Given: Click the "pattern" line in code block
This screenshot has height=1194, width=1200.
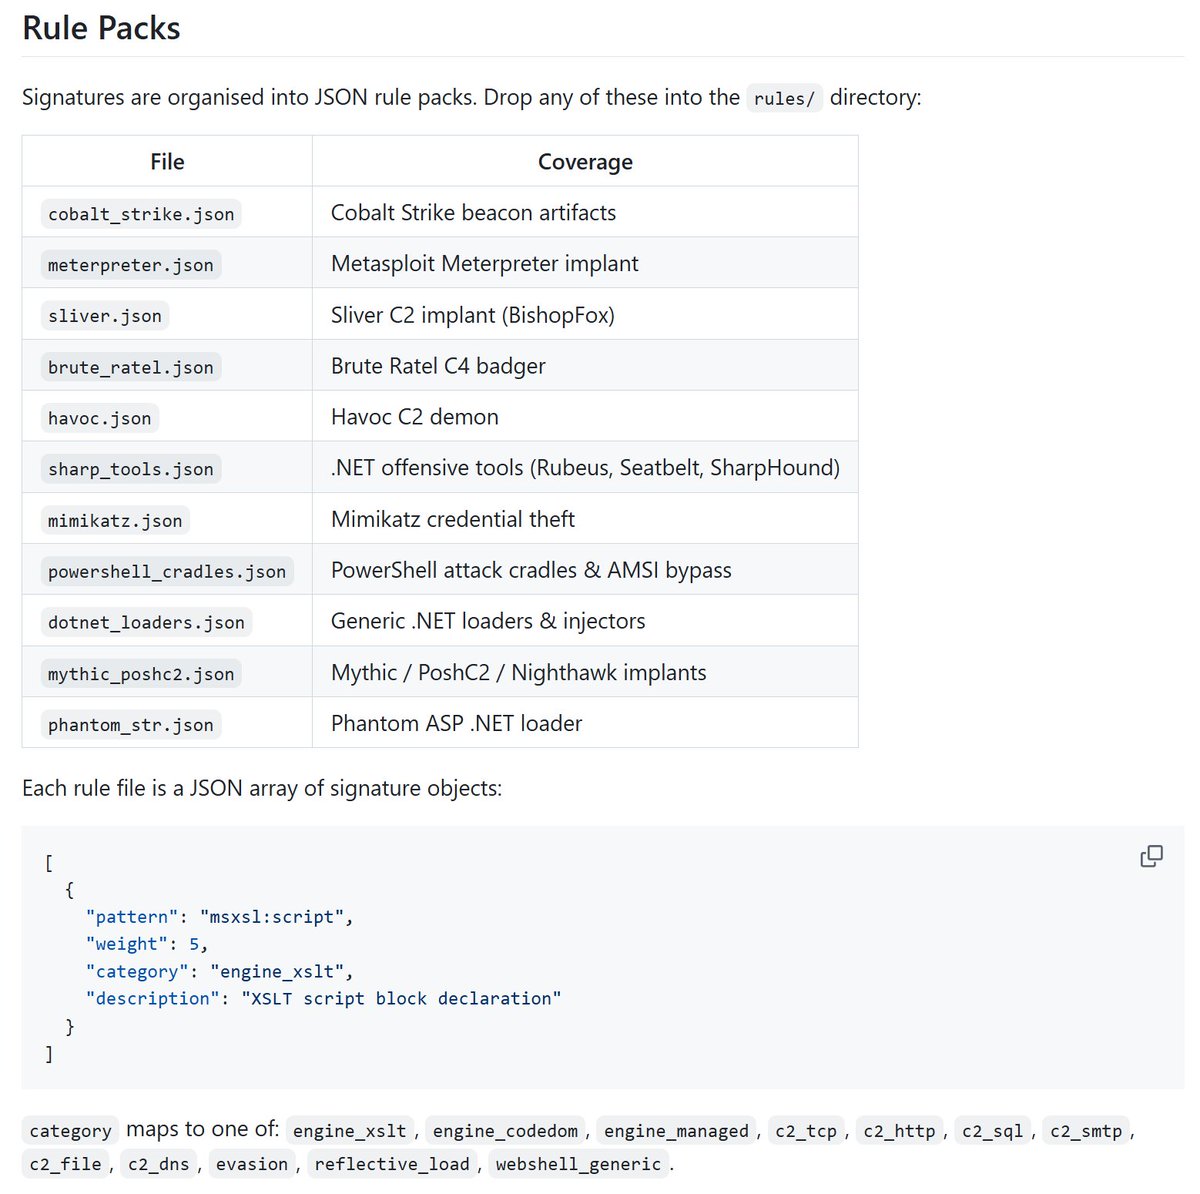Looking at the screenshot, I should [220, 917].
